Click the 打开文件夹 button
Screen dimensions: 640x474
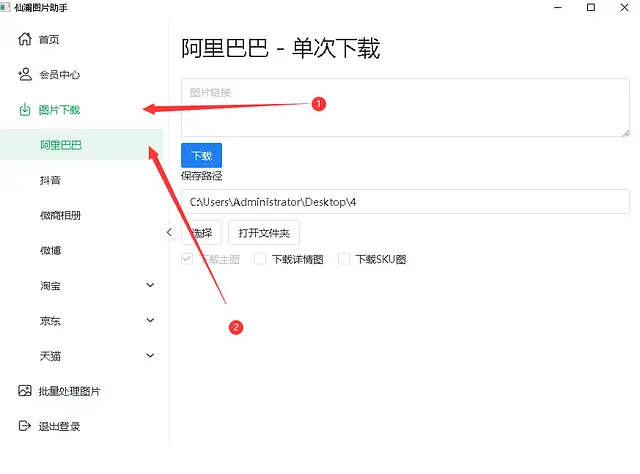264,233
